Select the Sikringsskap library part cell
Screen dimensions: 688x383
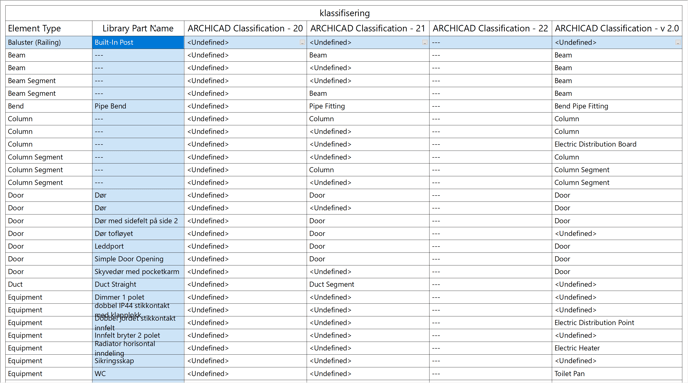138,361
